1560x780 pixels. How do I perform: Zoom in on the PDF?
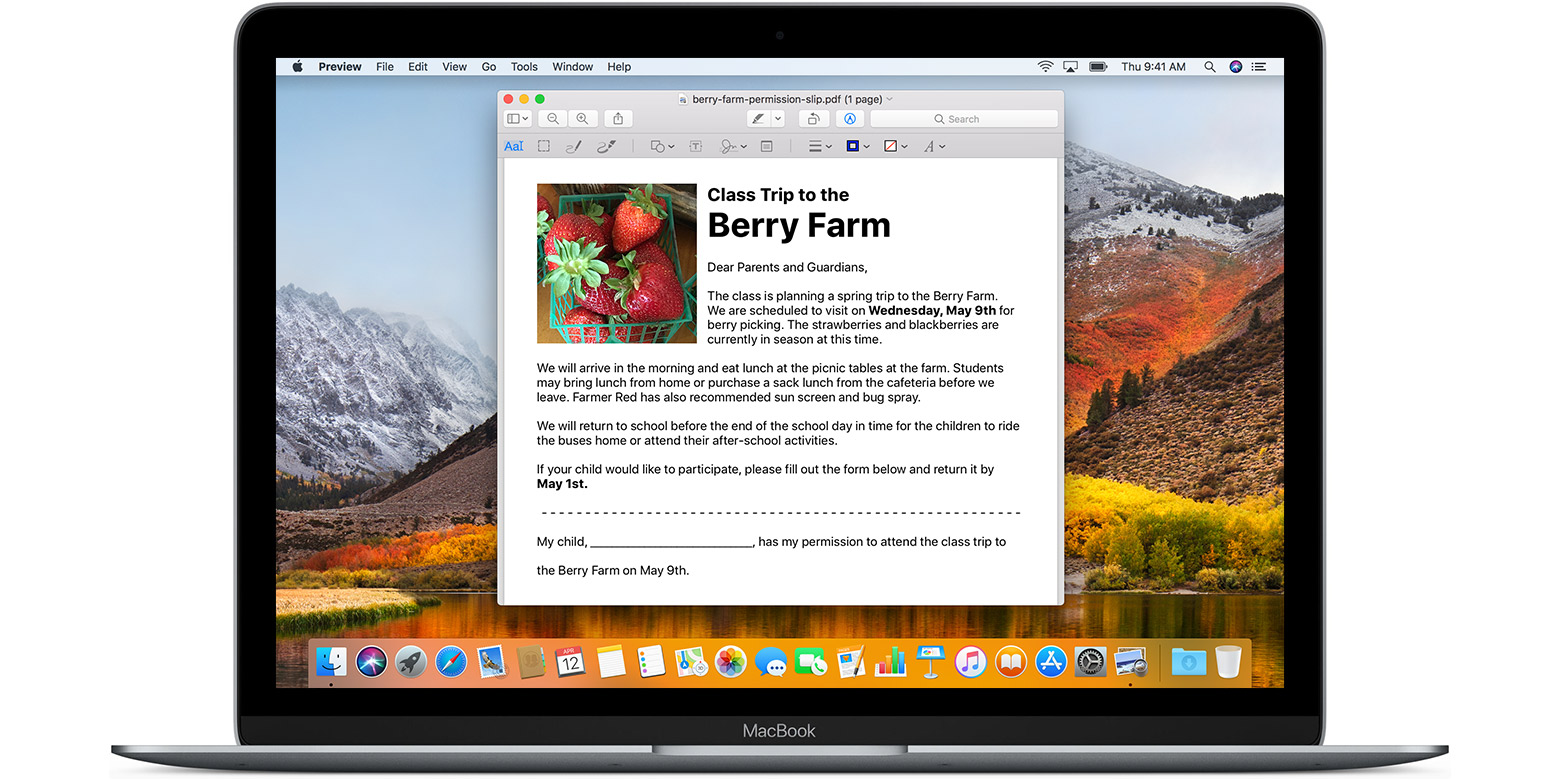coord(583,118)
